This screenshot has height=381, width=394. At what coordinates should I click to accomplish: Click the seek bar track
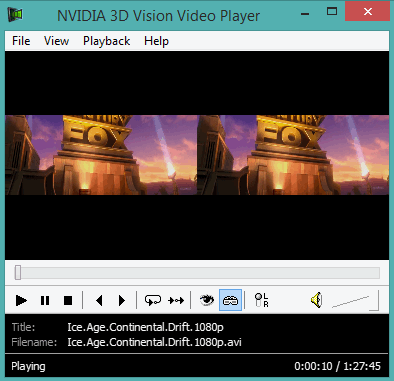pyautogui.click(x=197, y=273)
